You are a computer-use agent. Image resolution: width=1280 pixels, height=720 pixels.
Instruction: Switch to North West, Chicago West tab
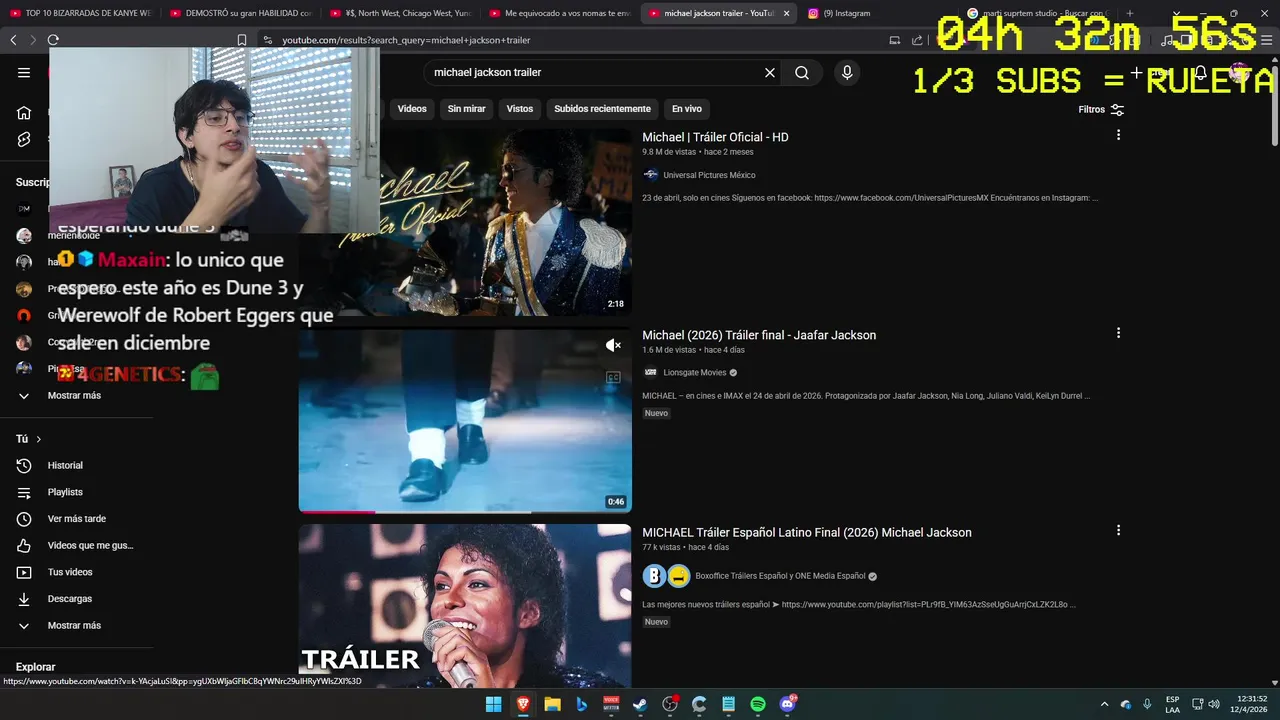pyautogui.click(x=400, y=13)
